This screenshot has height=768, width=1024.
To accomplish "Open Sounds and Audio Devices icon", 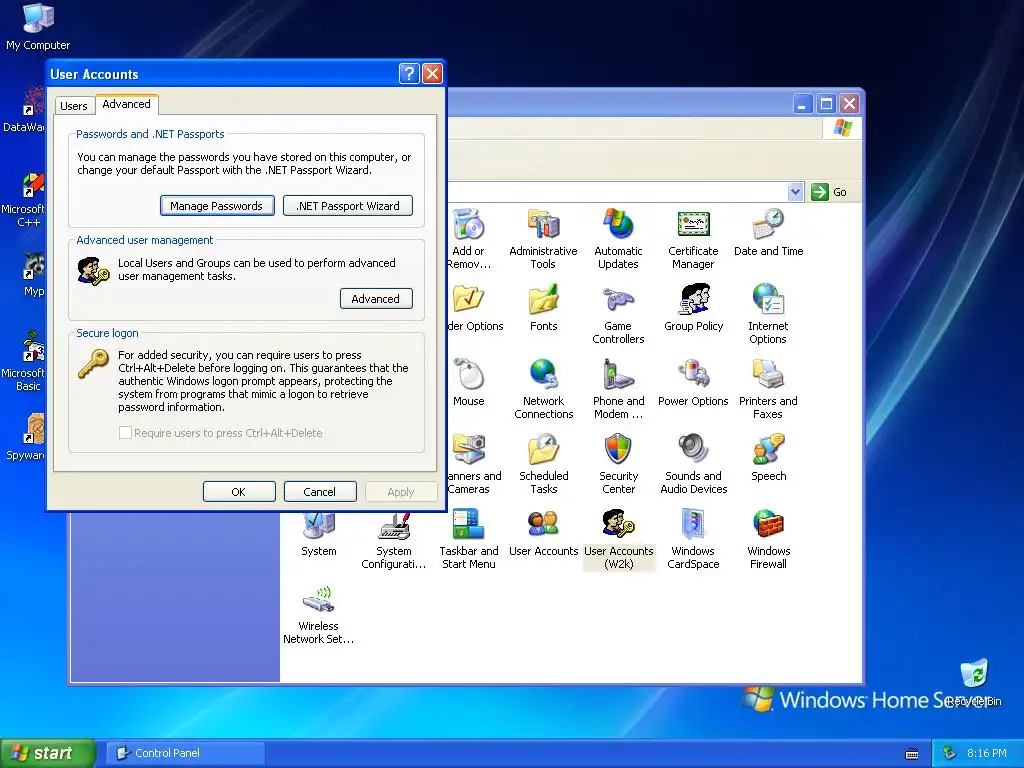I will [693, 464].
